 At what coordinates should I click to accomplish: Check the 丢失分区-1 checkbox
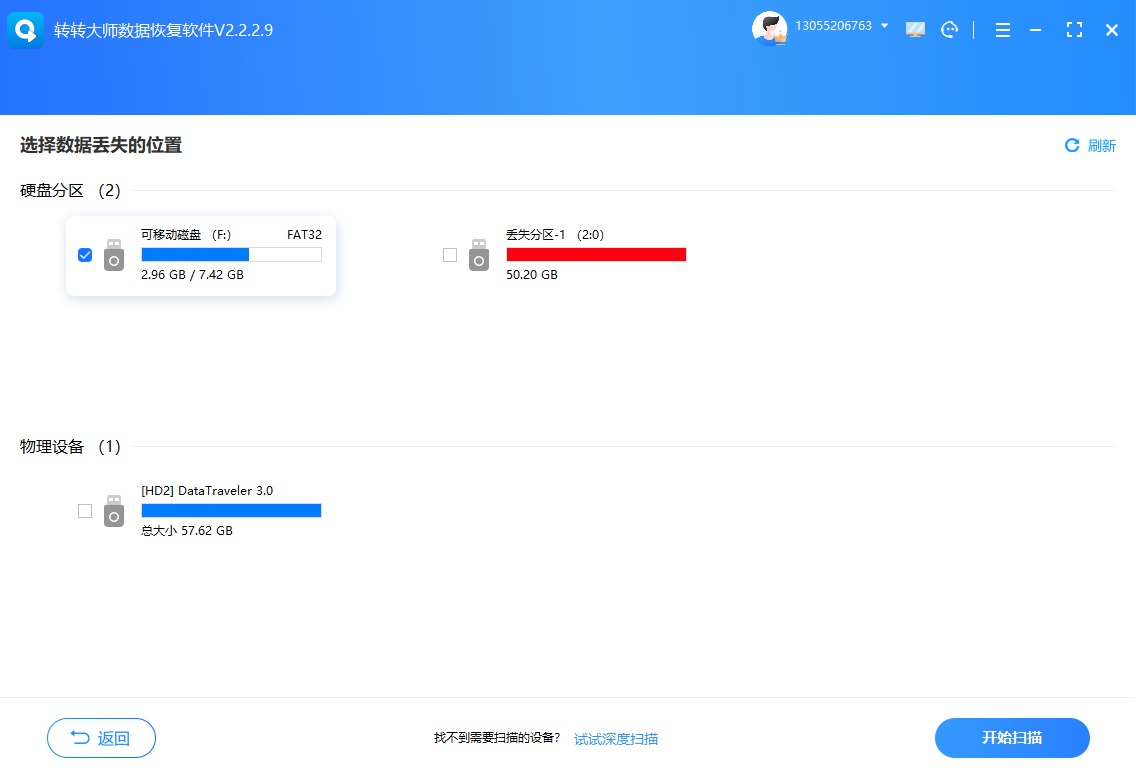(450, 255)
